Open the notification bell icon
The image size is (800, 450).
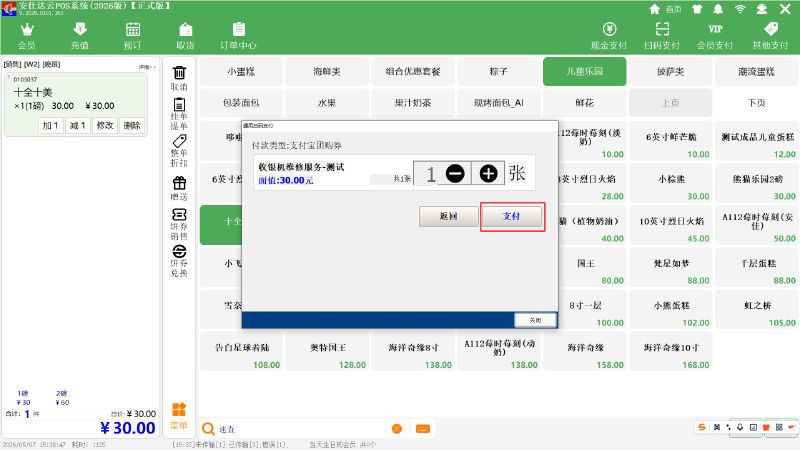718,9
